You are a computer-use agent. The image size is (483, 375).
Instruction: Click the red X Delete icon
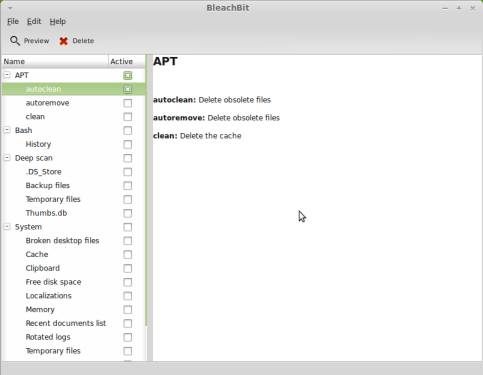63,41
